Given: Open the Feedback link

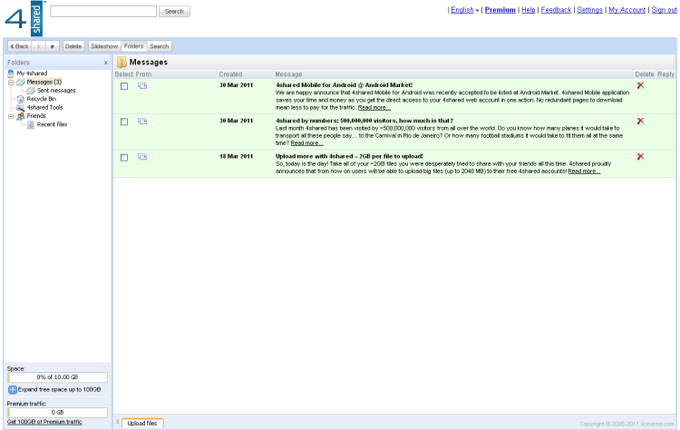Looking at the screenshot, I should [x=556, y=10].
